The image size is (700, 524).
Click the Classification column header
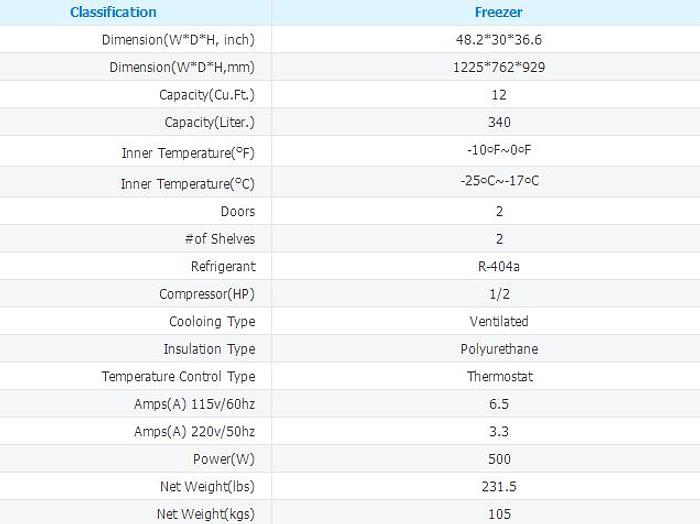click(113, 12)
